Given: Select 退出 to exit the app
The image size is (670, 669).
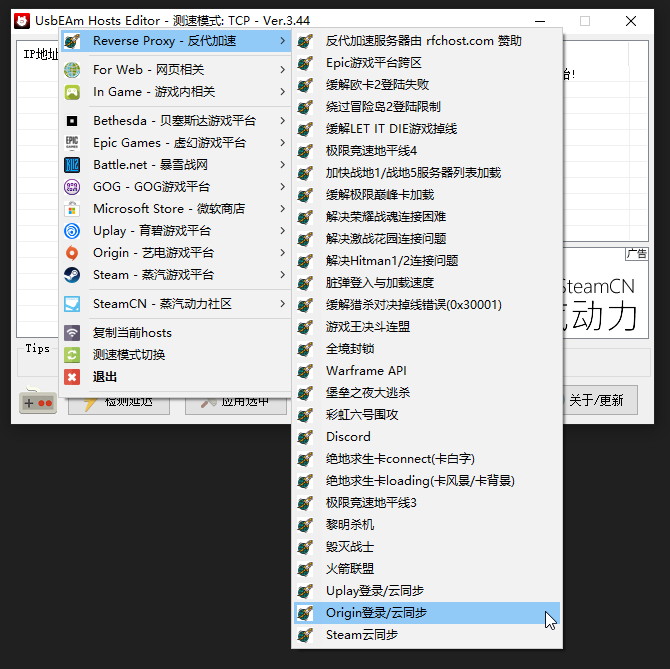Looking at the screenshot, I should (x=176, y=377).
